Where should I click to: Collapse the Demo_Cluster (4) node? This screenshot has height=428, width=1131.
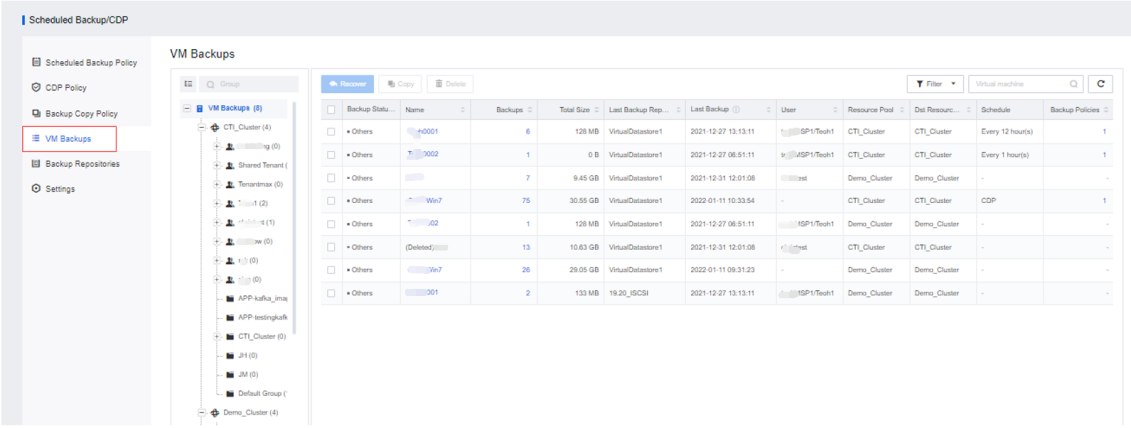(202, 413)
